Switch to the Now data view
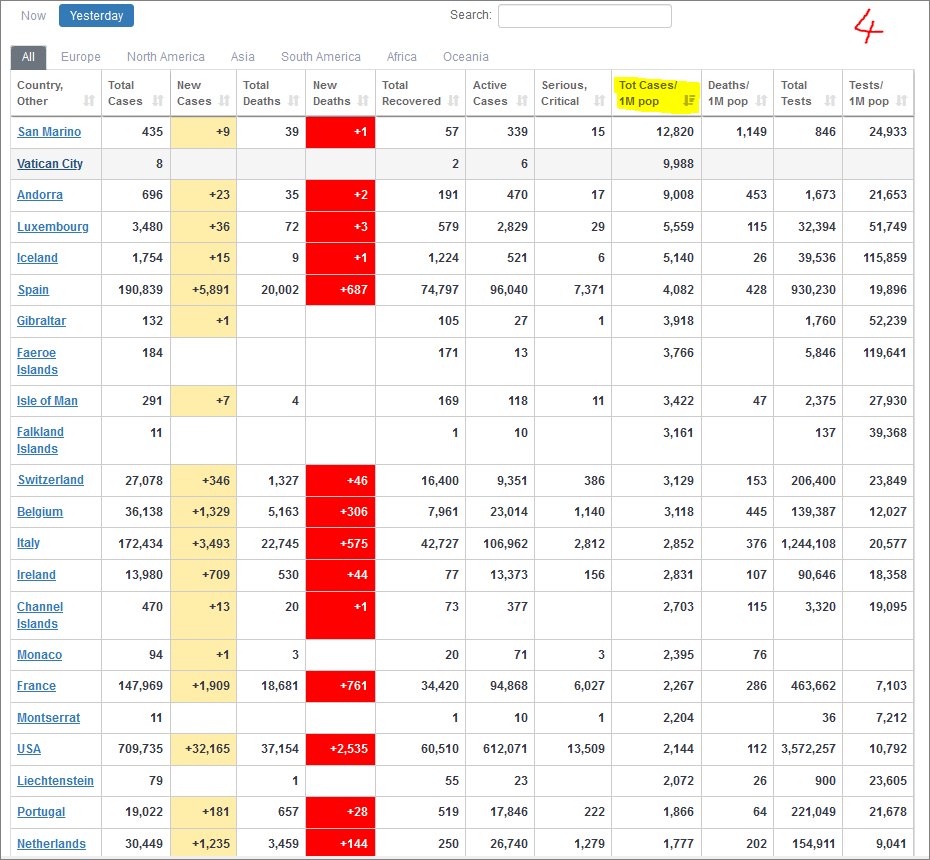Image resolution: width=930 pixels, height=860 pixels. (34, 16)
